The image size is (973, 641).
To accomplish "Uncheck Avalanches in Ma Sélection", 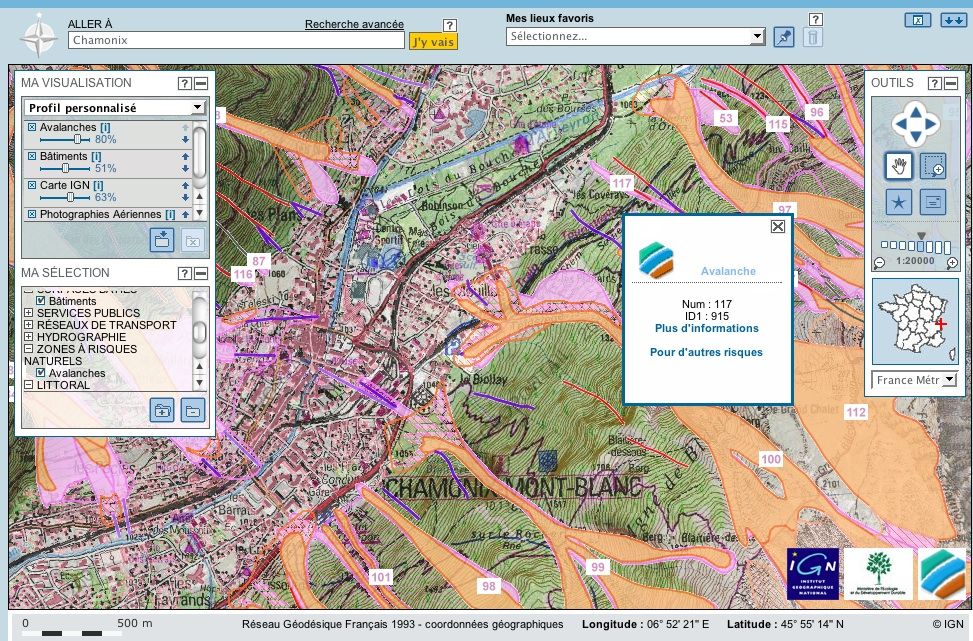I will pos(41,373).
